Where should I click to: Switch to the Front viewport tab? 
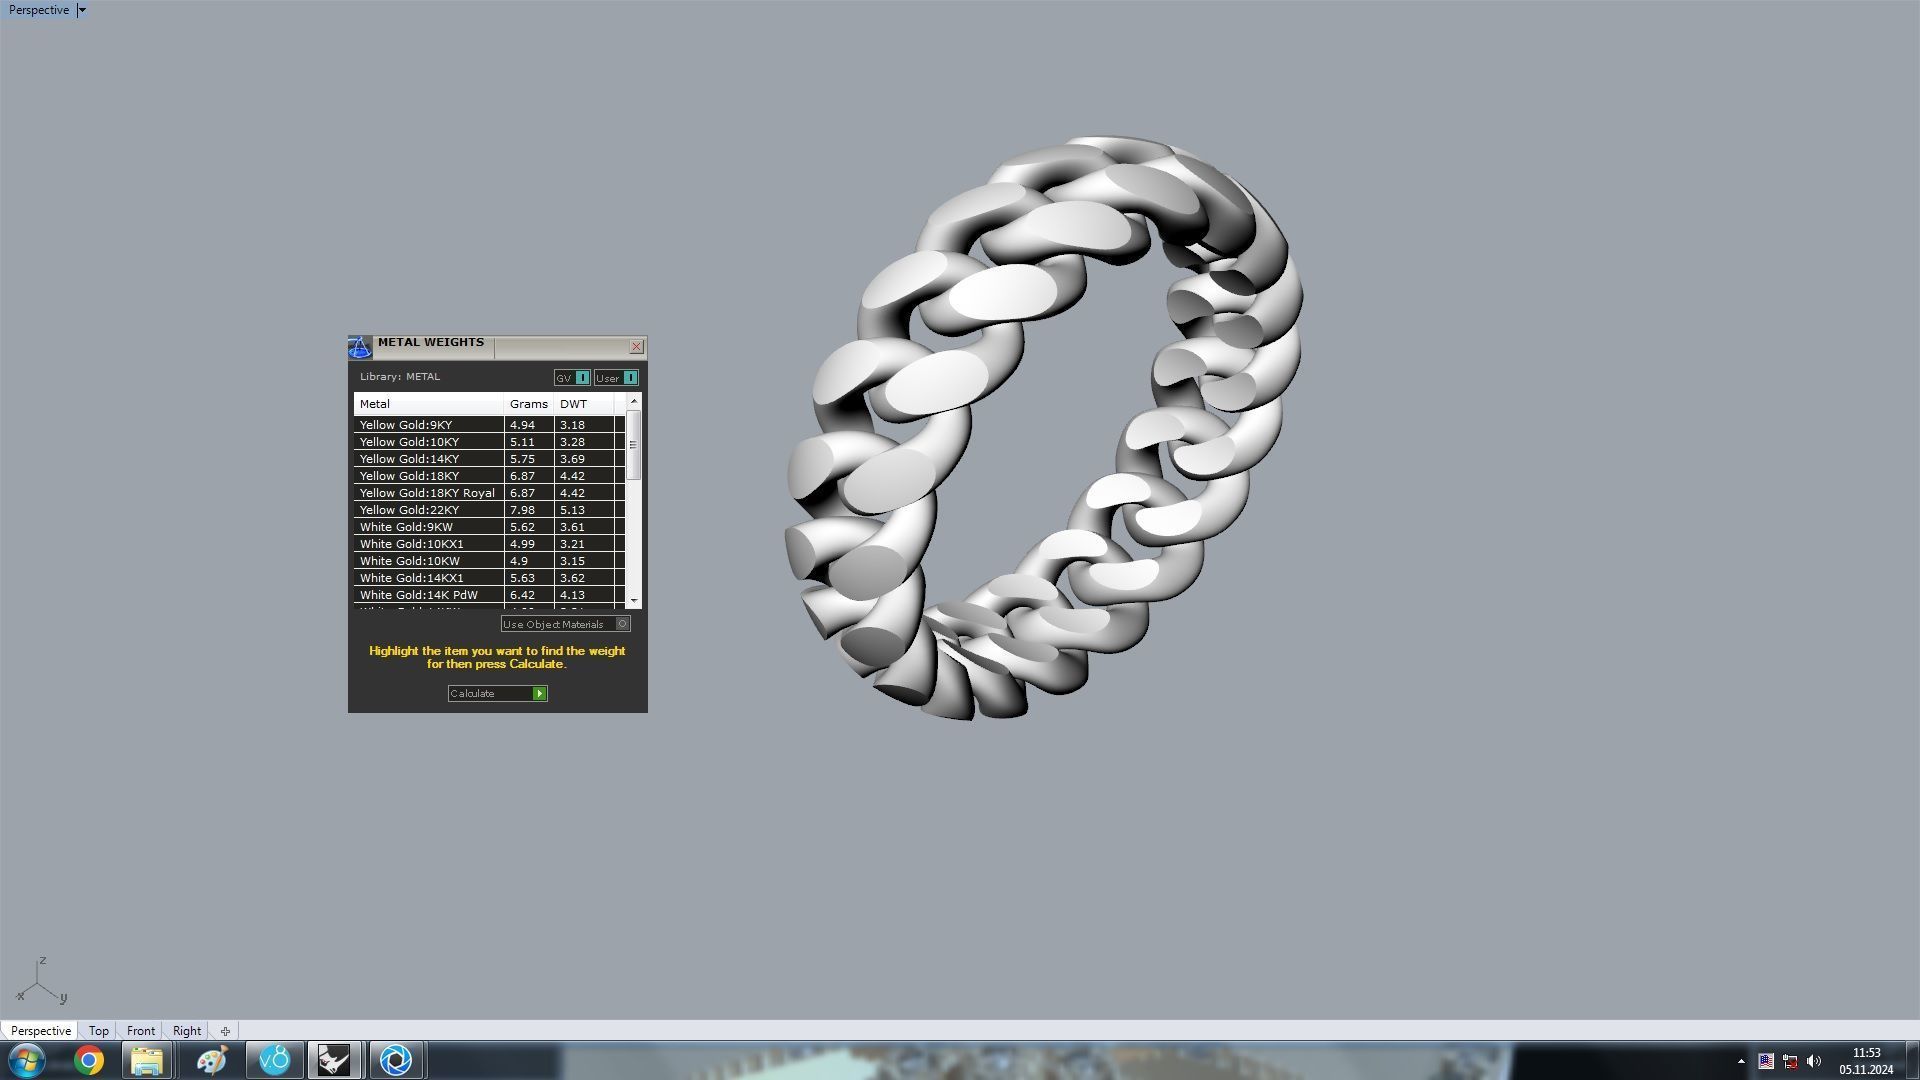click(141, 1031)
